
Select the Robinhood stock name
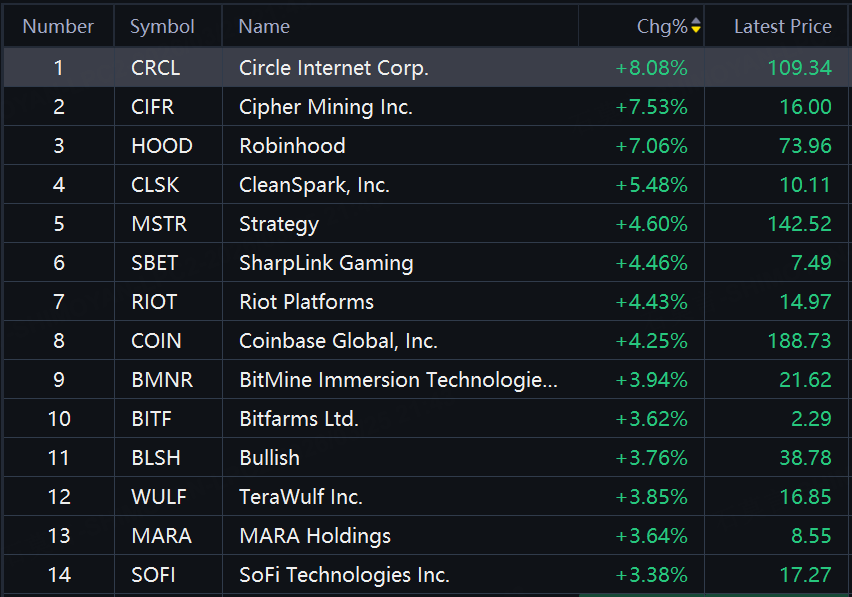[292, 146]
